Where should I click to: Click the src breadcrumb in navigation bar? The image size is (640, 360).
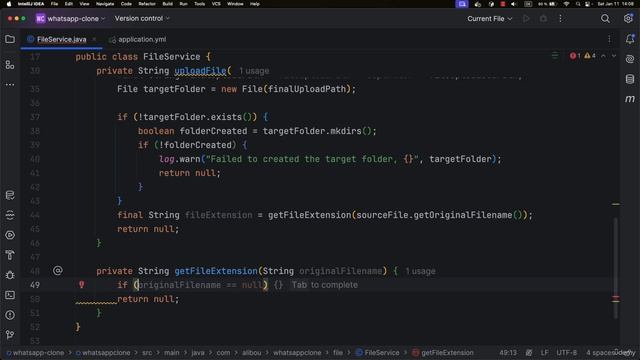(147, 353)
